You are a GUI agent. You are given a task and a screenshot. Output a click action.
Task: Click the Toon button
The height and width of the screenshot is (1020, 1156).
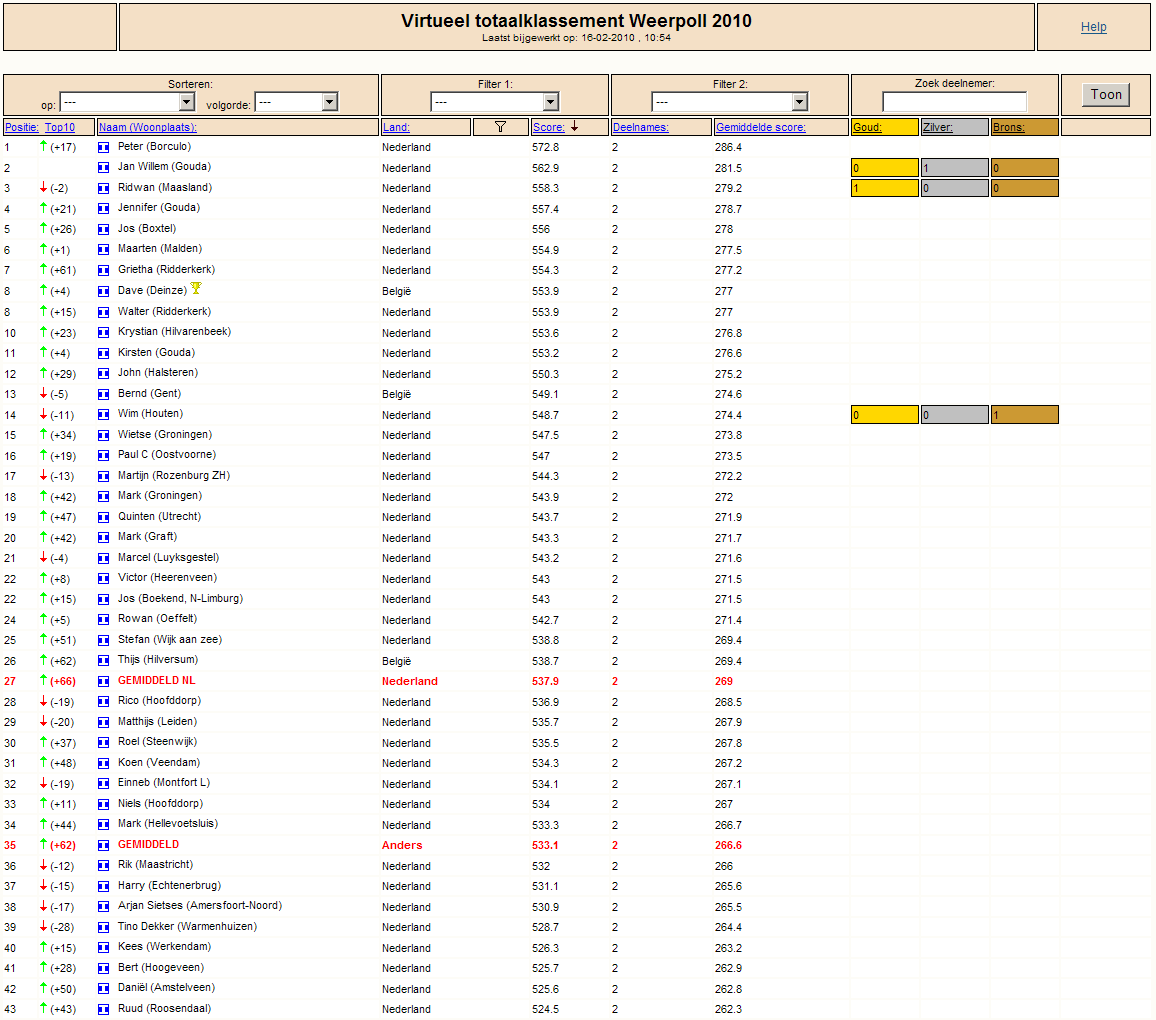(x=1106, y=94)
